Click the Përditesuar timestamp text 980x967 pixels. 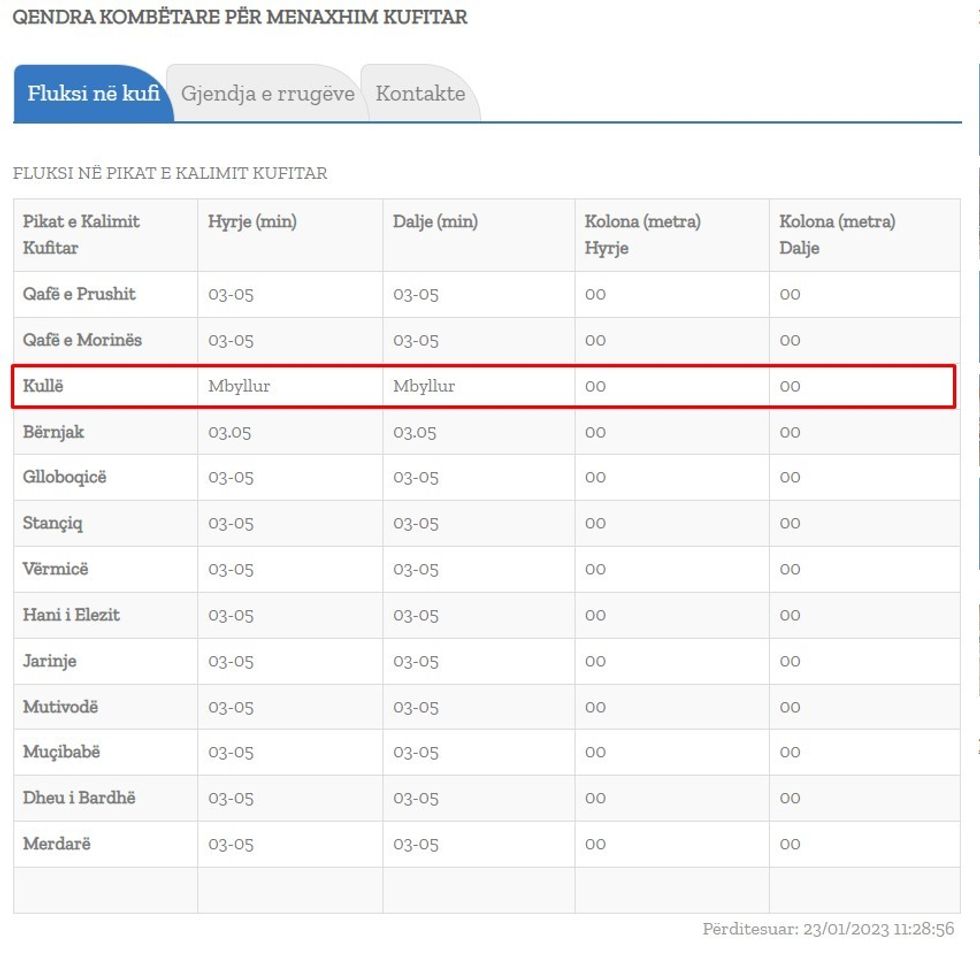(828, 929)
